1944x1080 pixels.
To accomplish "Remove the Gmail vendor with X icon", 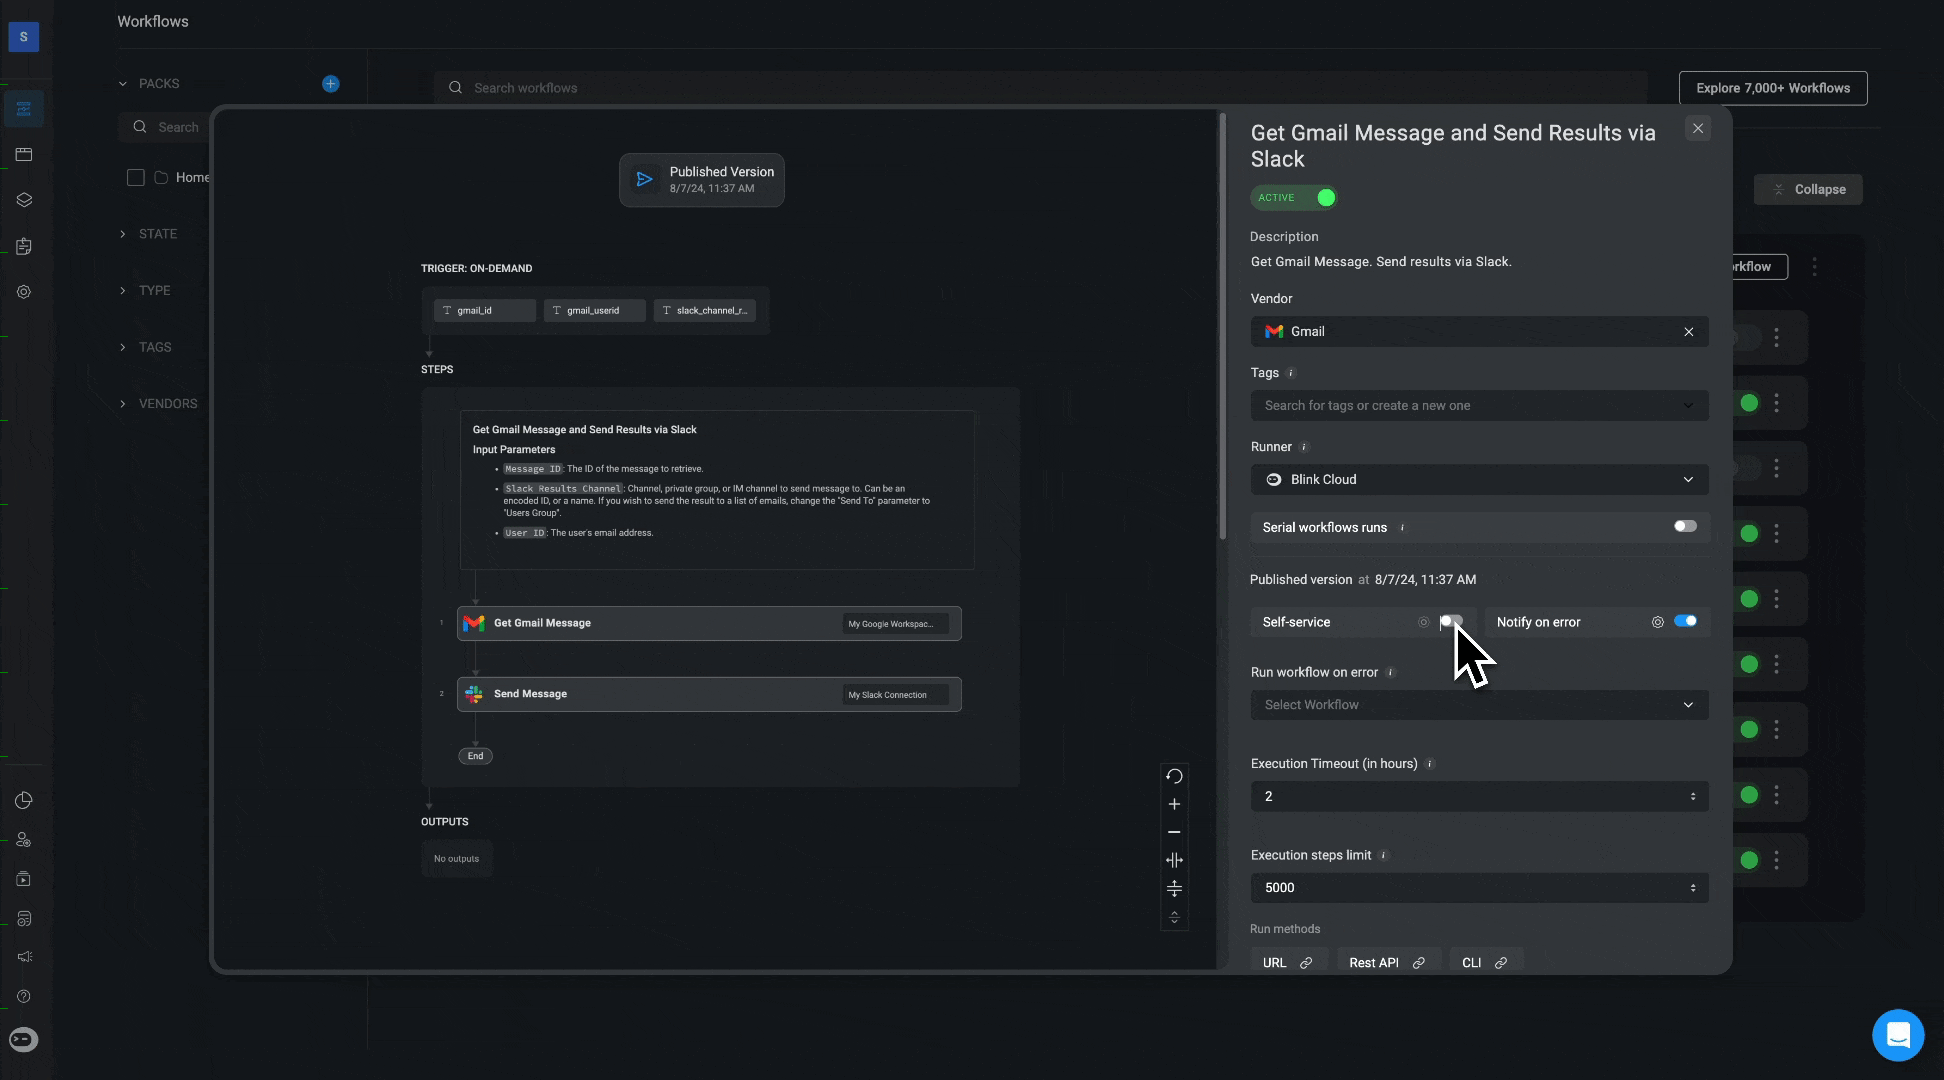I will (x=1688, y=332).
